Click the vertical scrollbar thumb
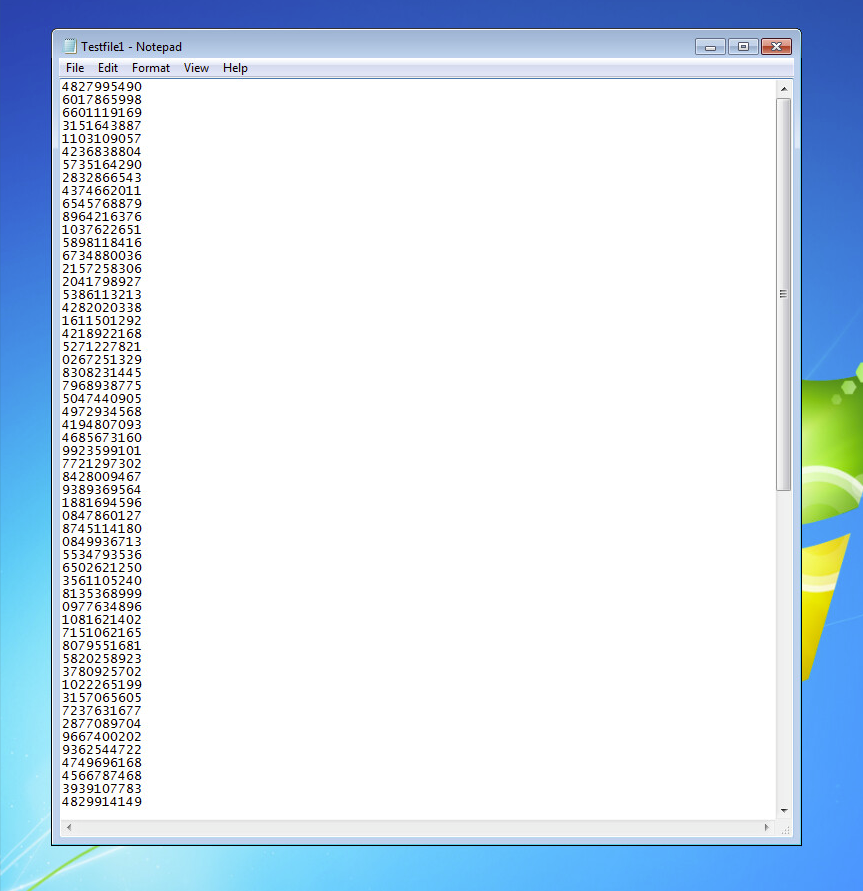Viewport: 863px width, 891px height. tap(784, 293)
